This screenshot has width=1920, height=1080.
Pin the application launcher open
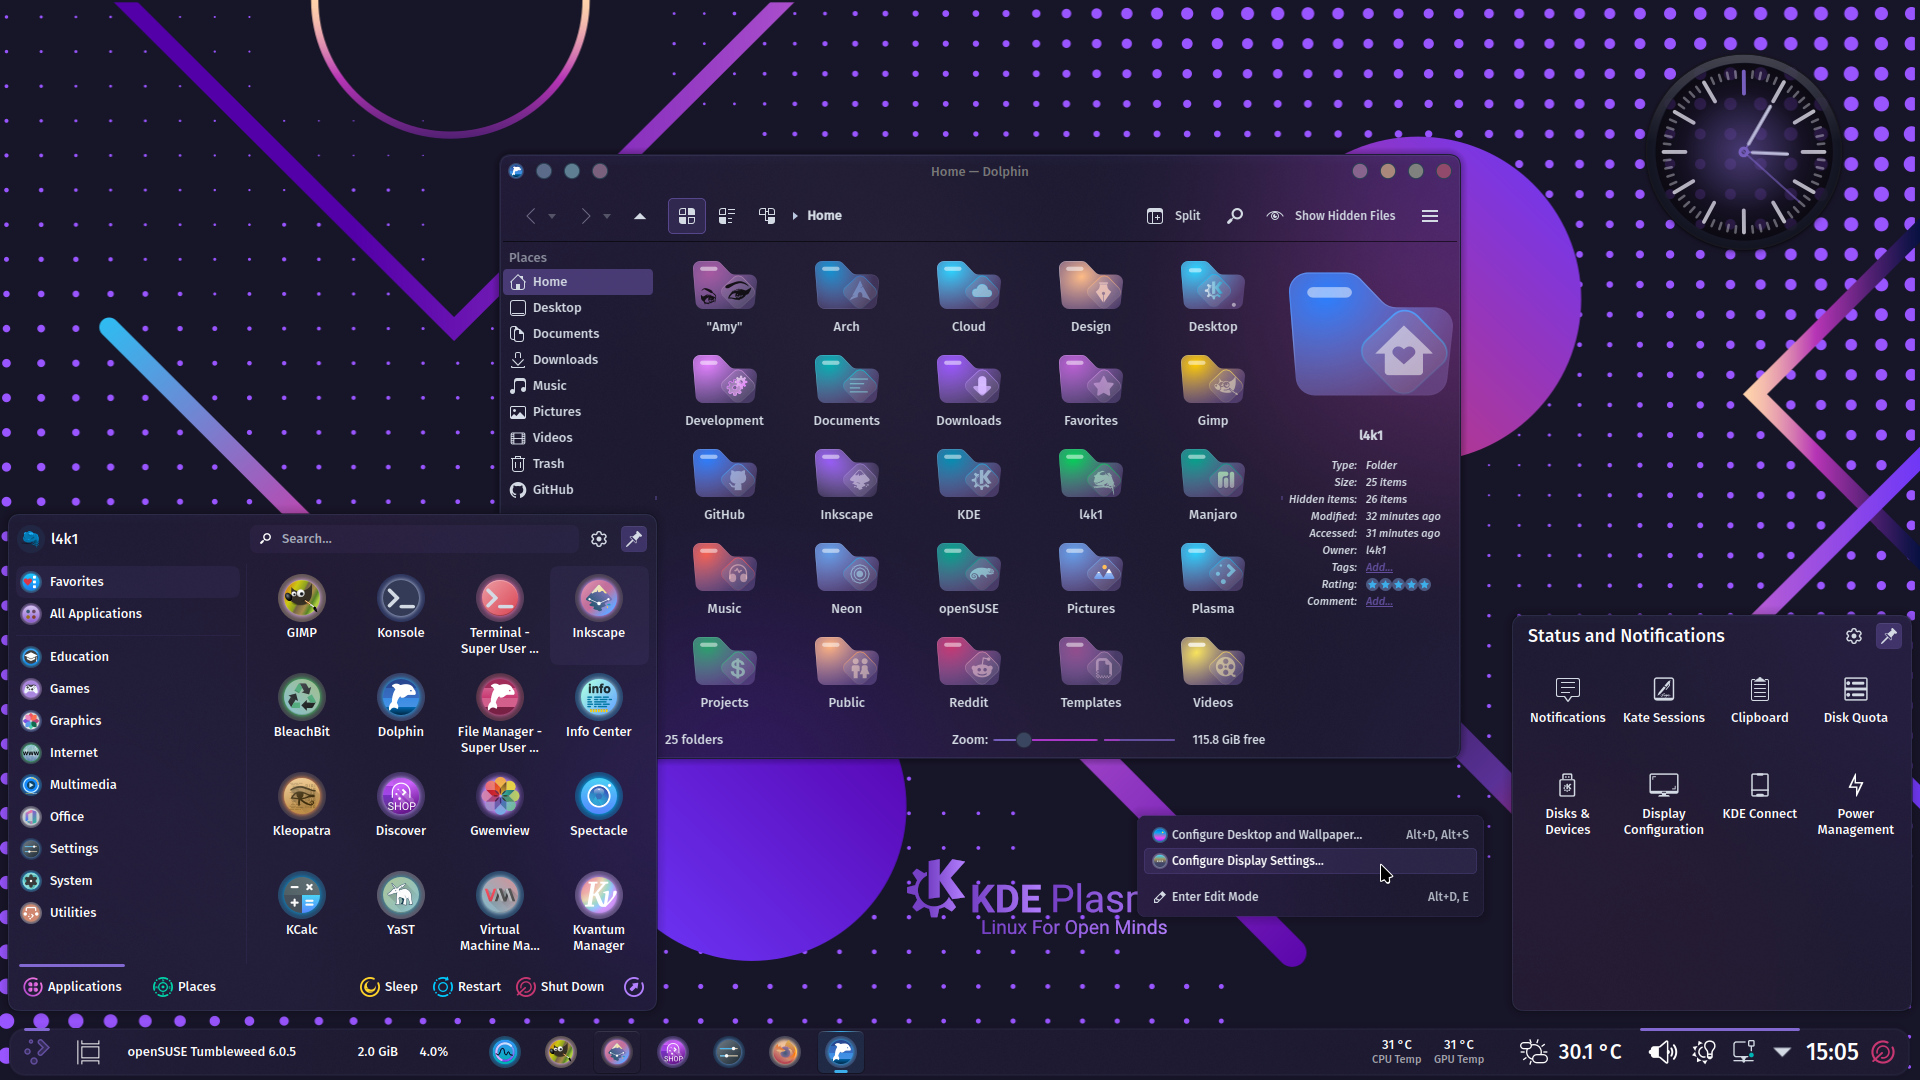(634, 539)
